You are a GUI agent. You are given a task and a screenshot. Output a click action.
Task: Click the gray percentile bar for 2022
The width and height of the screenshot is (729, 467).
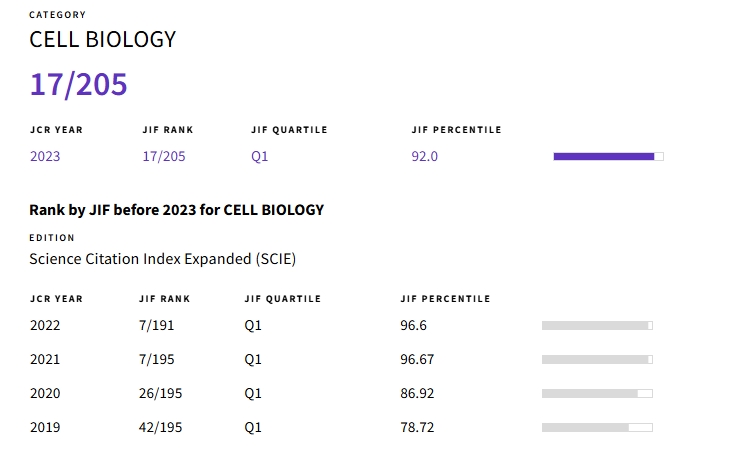click(x=597, y=325)
